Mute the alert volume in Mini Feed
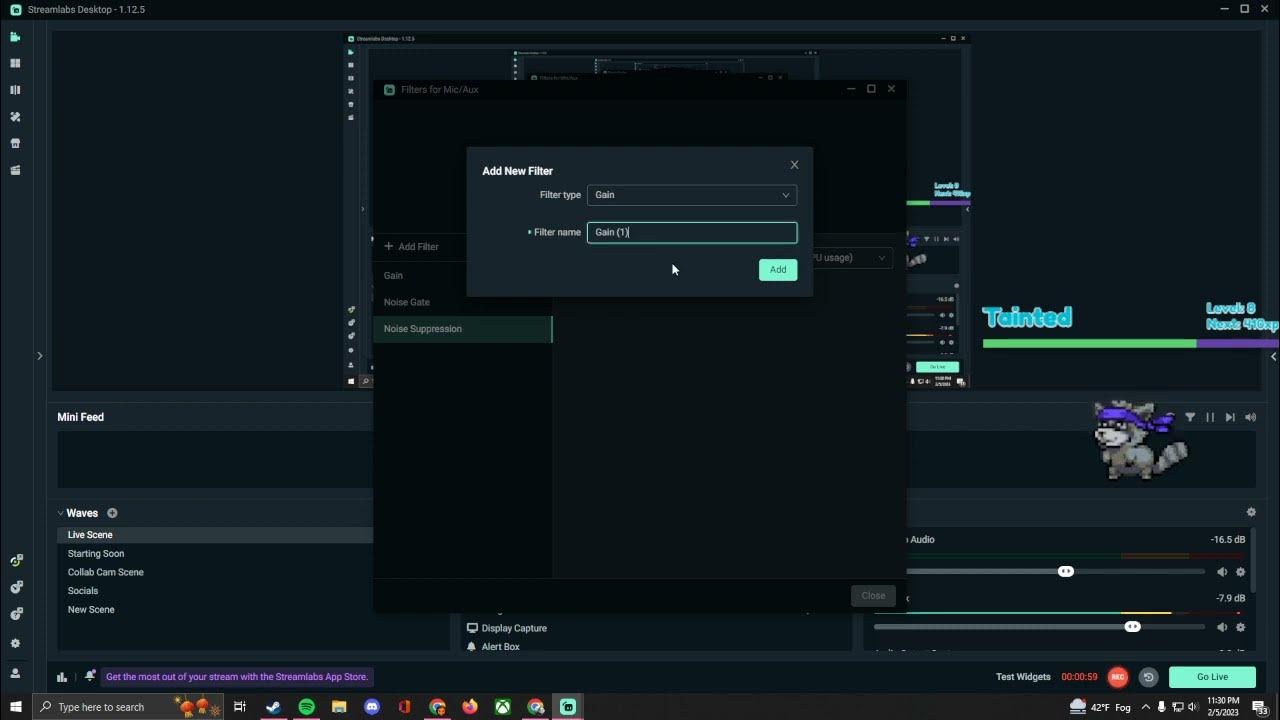Image resolution: width=1280 pixels, height=720 pixels. pyautogui.click(x=1251, y=417)
